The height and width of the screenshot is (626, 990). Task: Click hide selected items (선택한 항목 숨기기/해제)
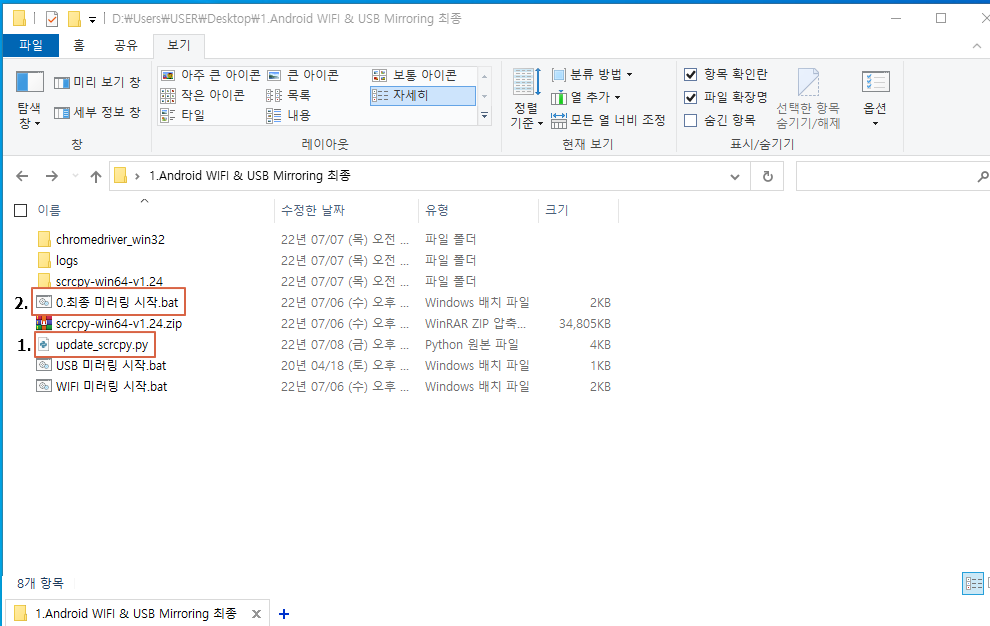point(808,99)
